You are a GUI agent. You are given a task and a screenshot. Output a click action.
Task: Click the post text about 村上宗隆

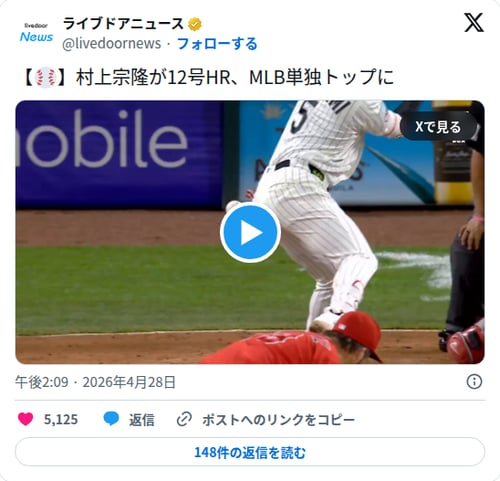[x=209, y=77]
